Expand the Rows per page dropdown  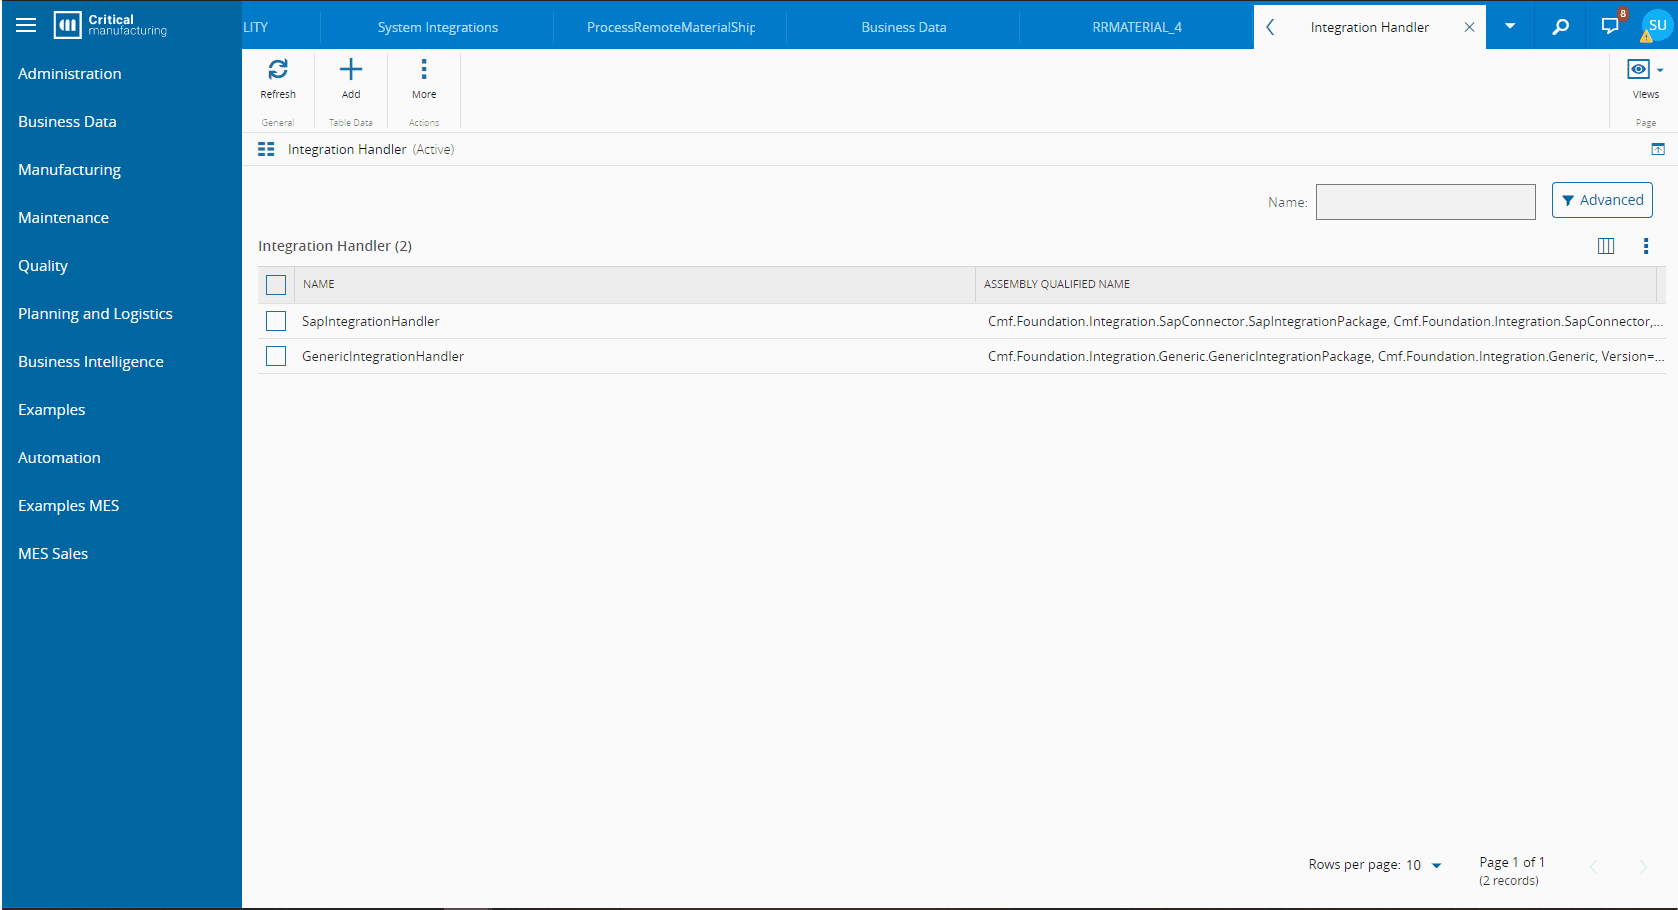1436,865
